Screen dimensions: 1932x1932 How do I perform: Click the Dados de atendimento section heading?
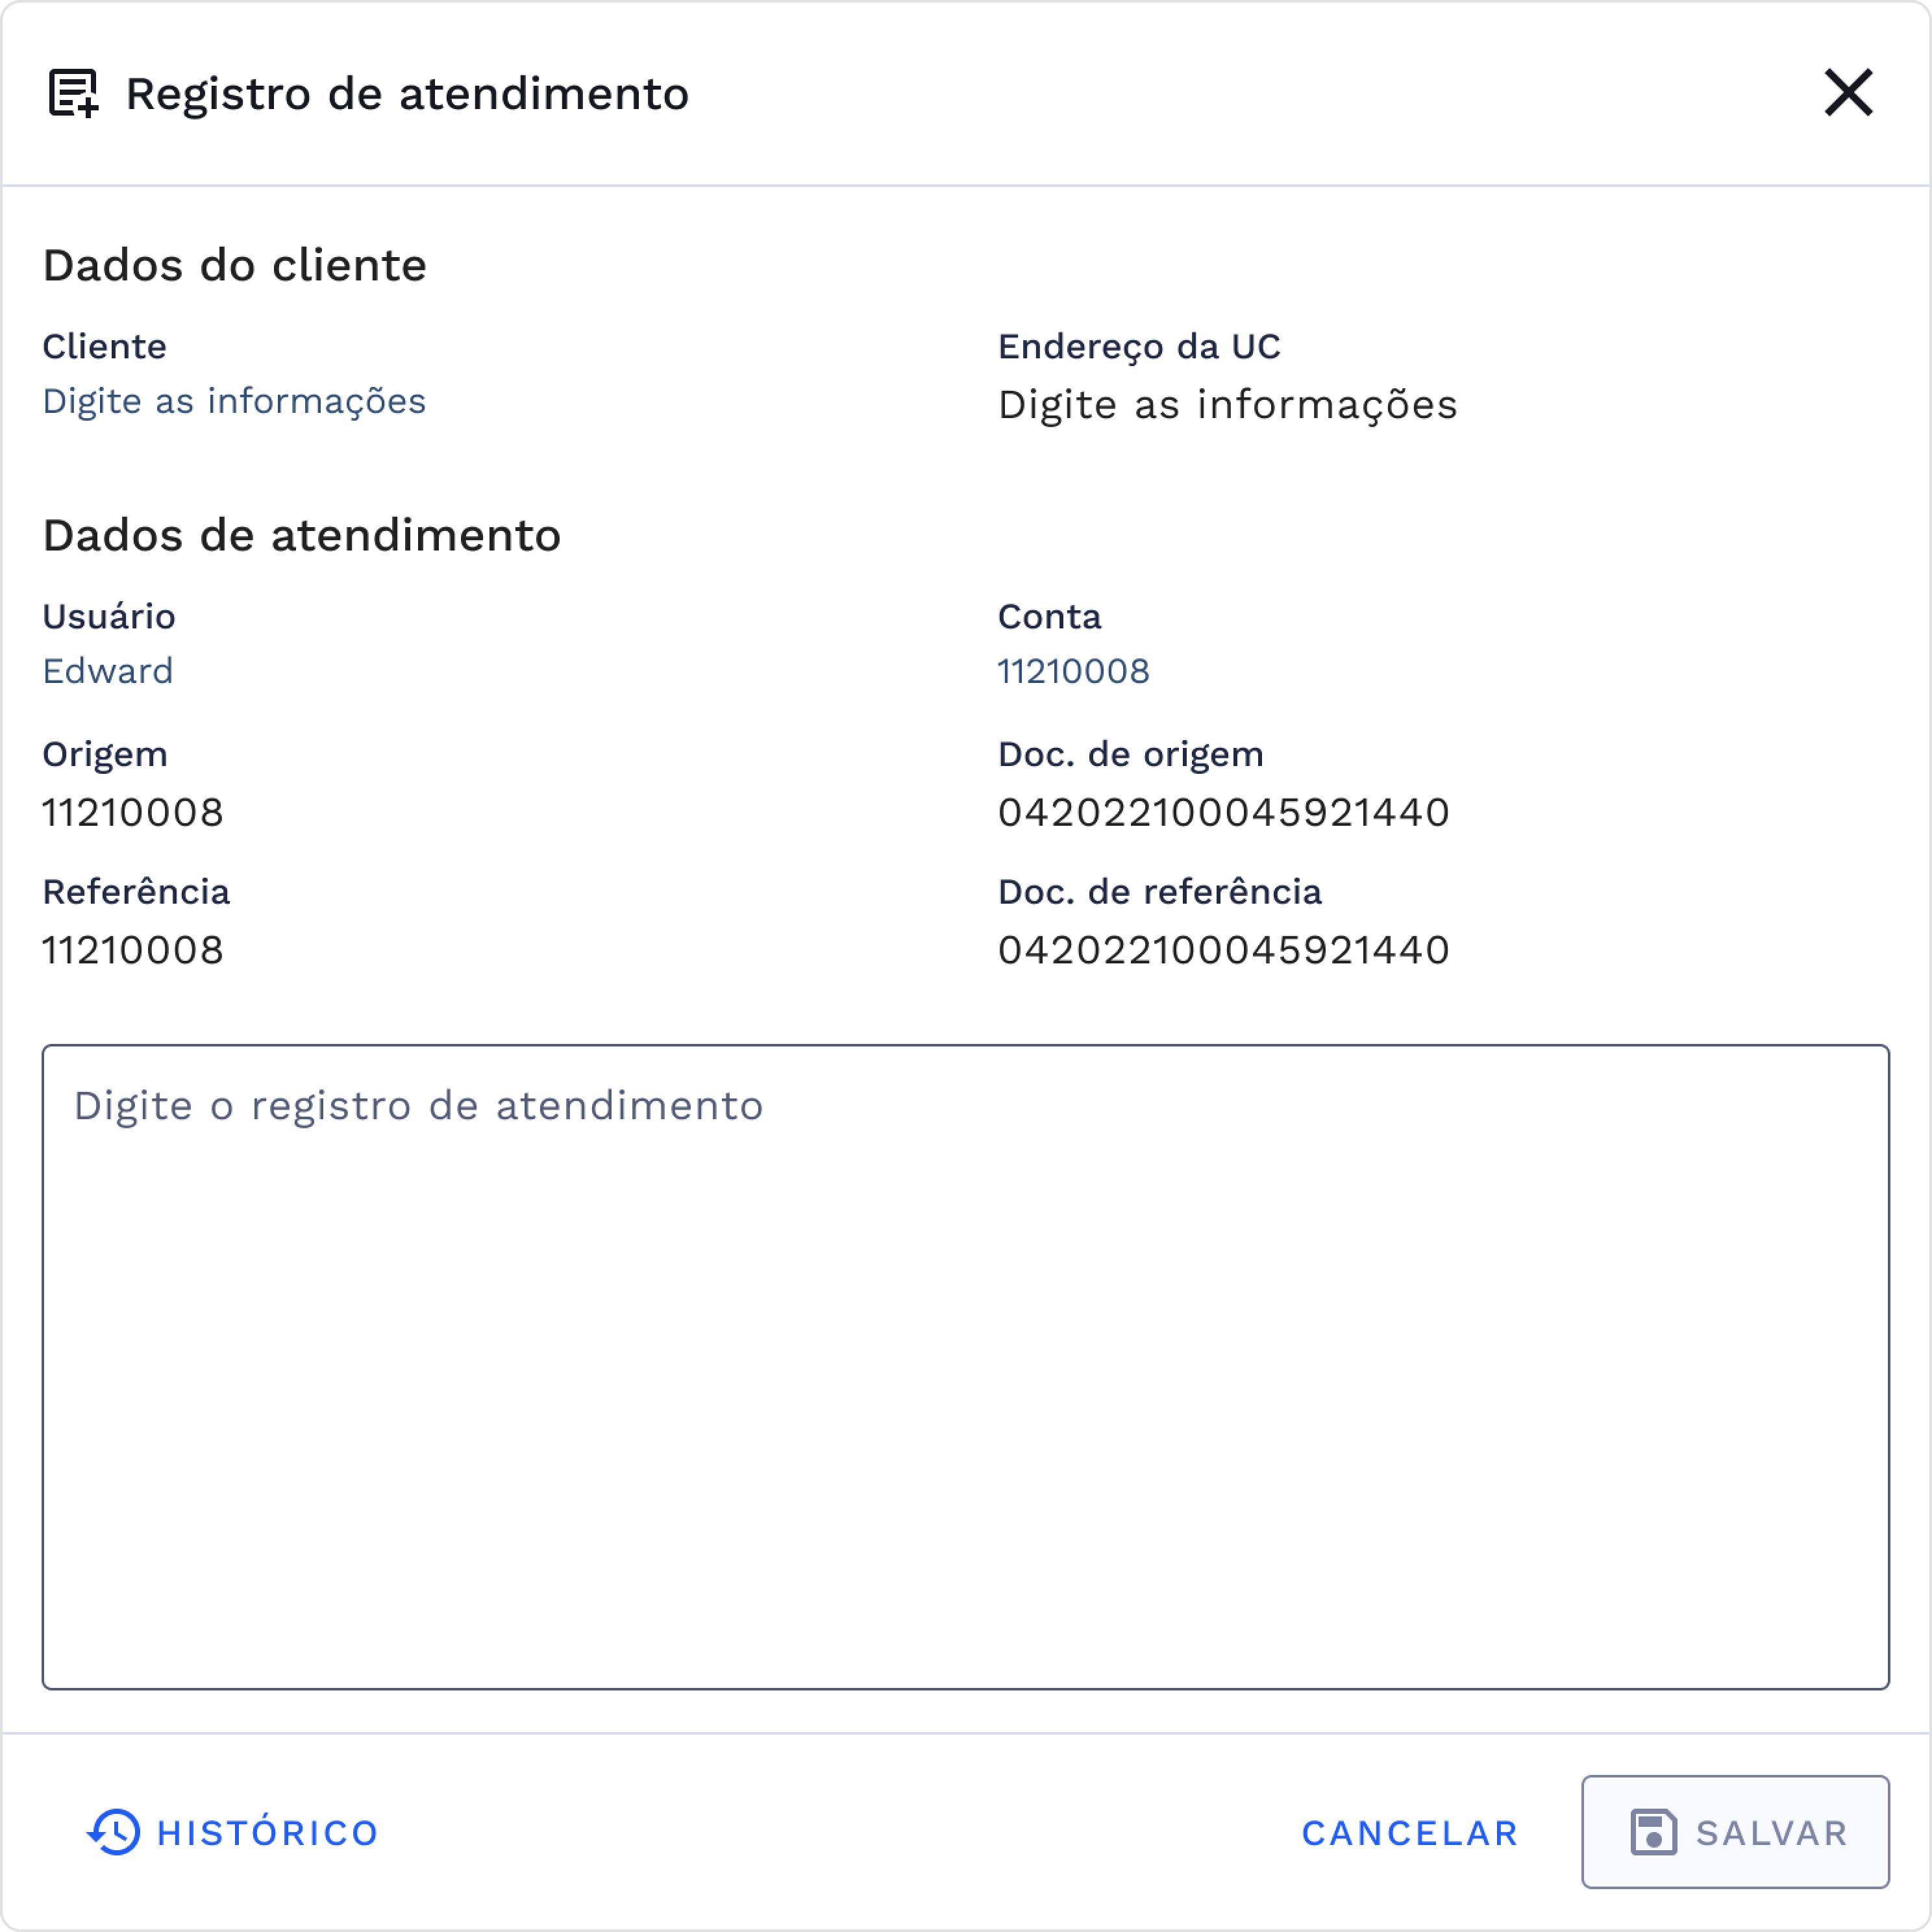click(x=301, y=534)
